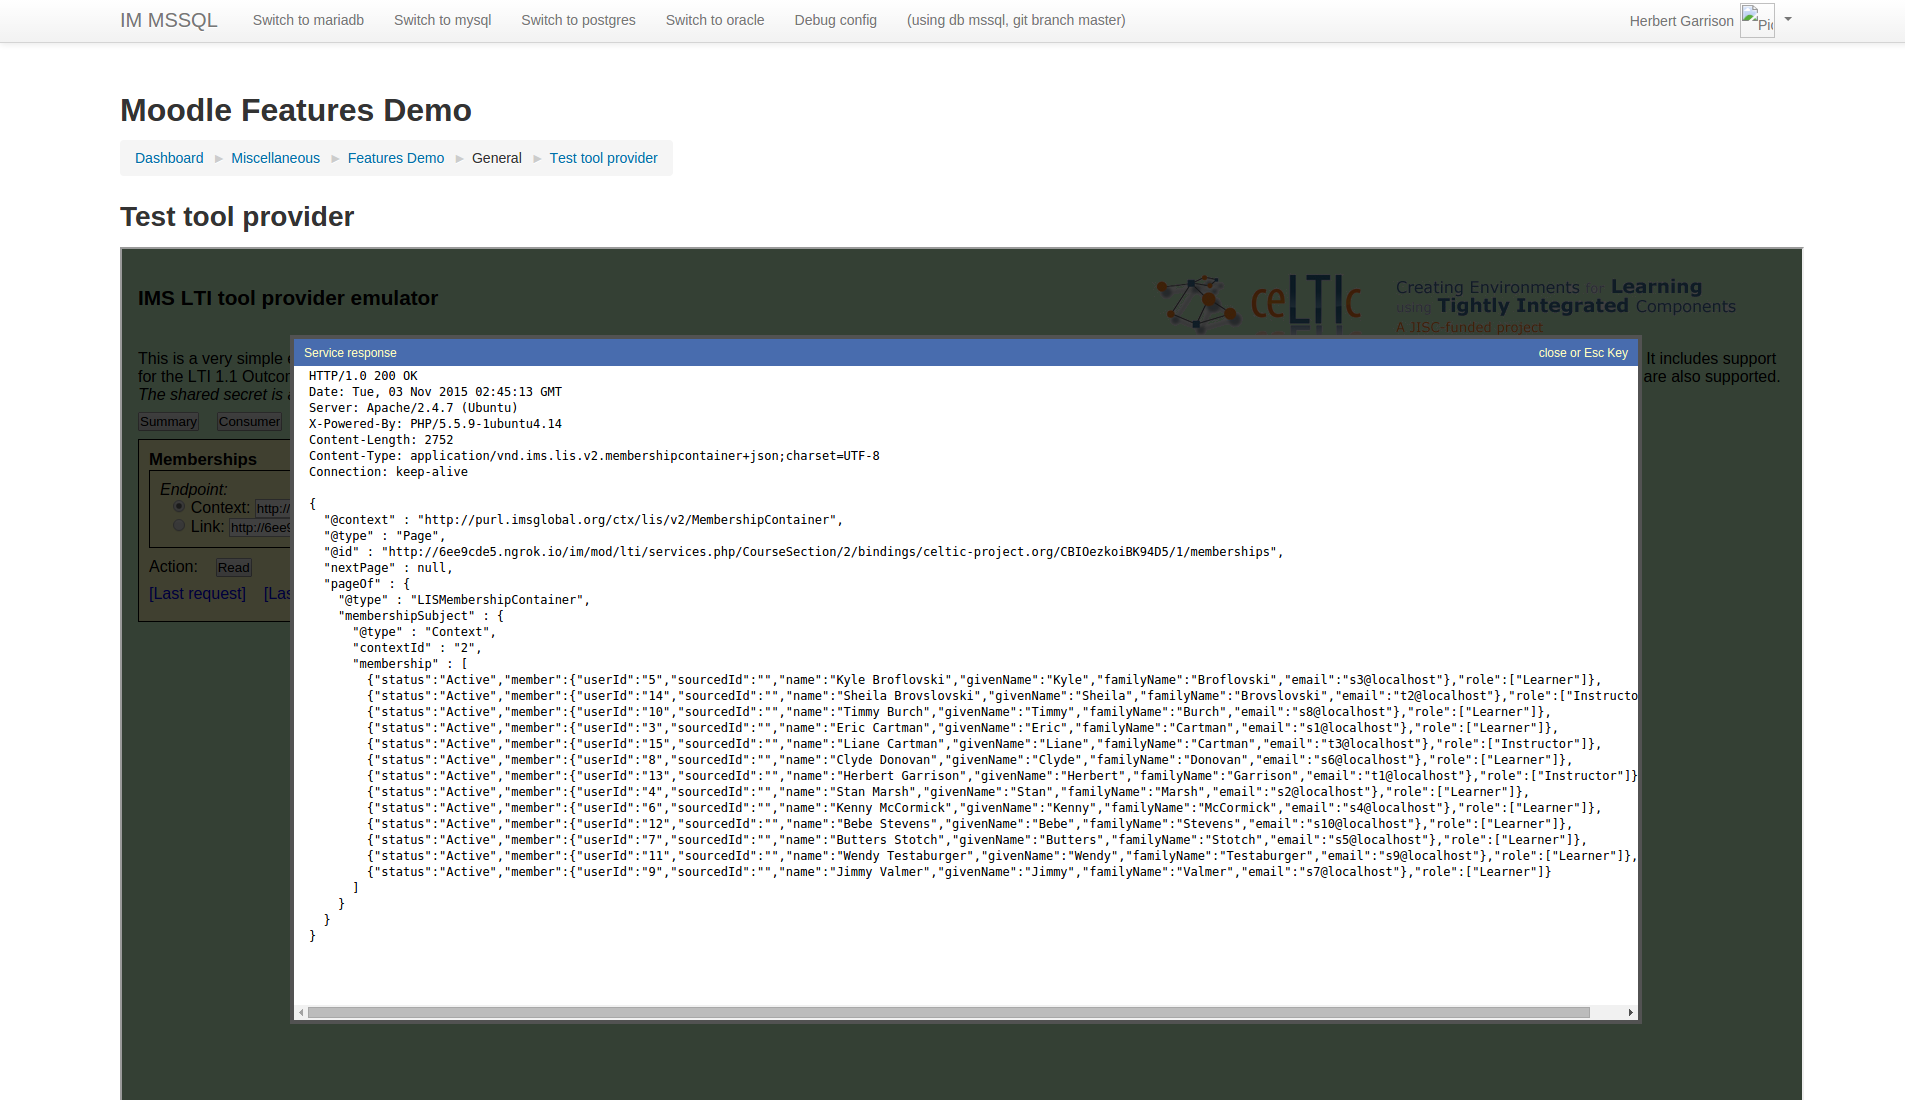Click the Bebe Stevens membership row
This screenshot has height=1100, width=1905.
click(x=969, y=824)
